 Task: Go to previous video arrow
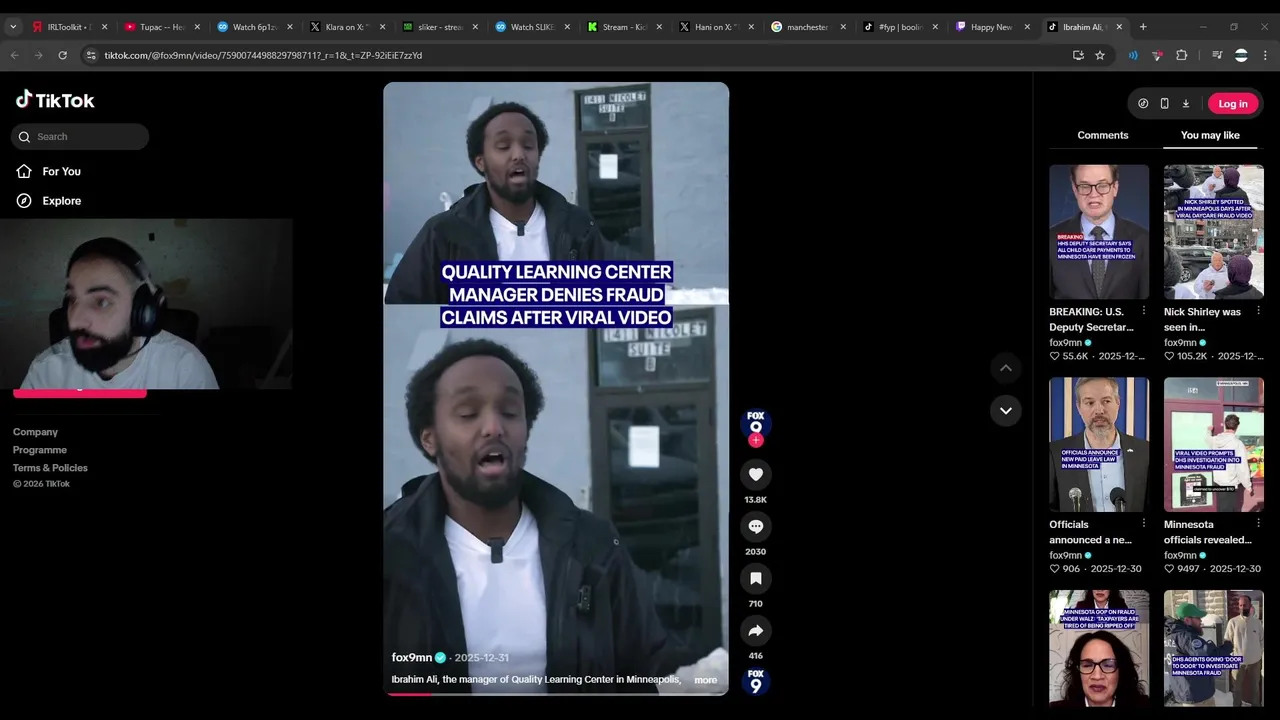click(x=1006, y=368)
